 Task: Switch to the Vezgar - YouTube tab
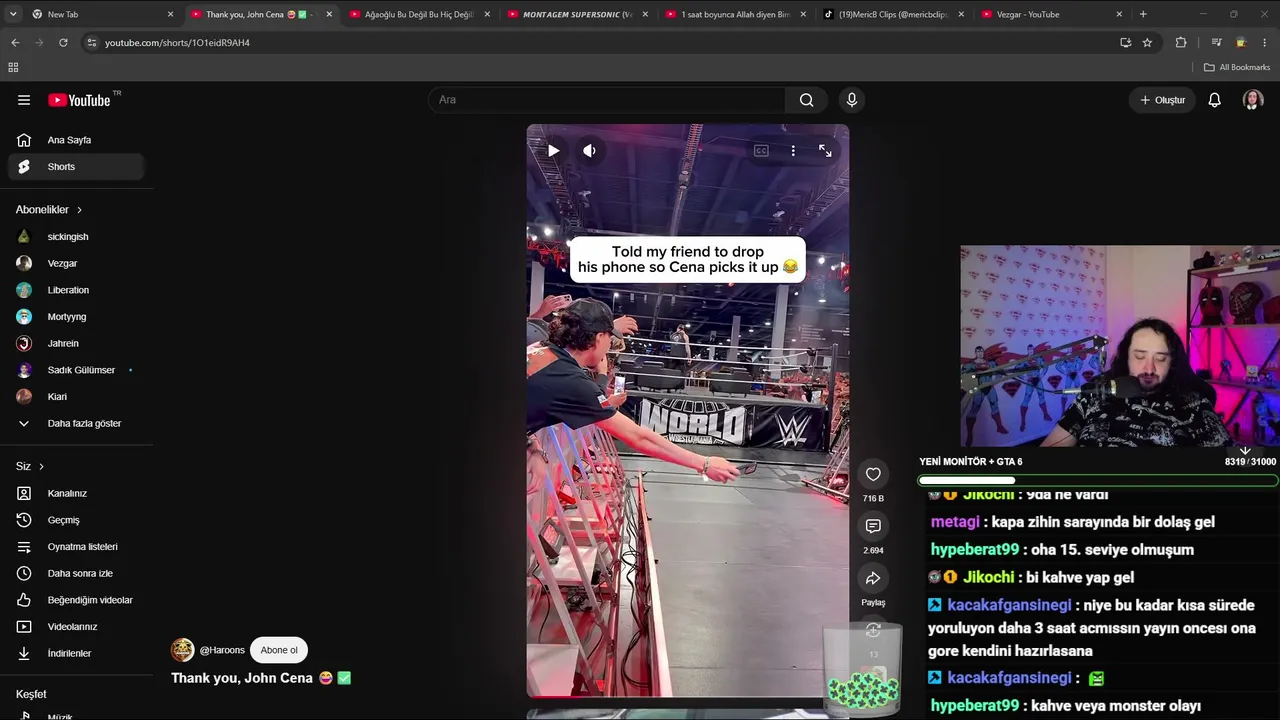[x=1051, y=14]
